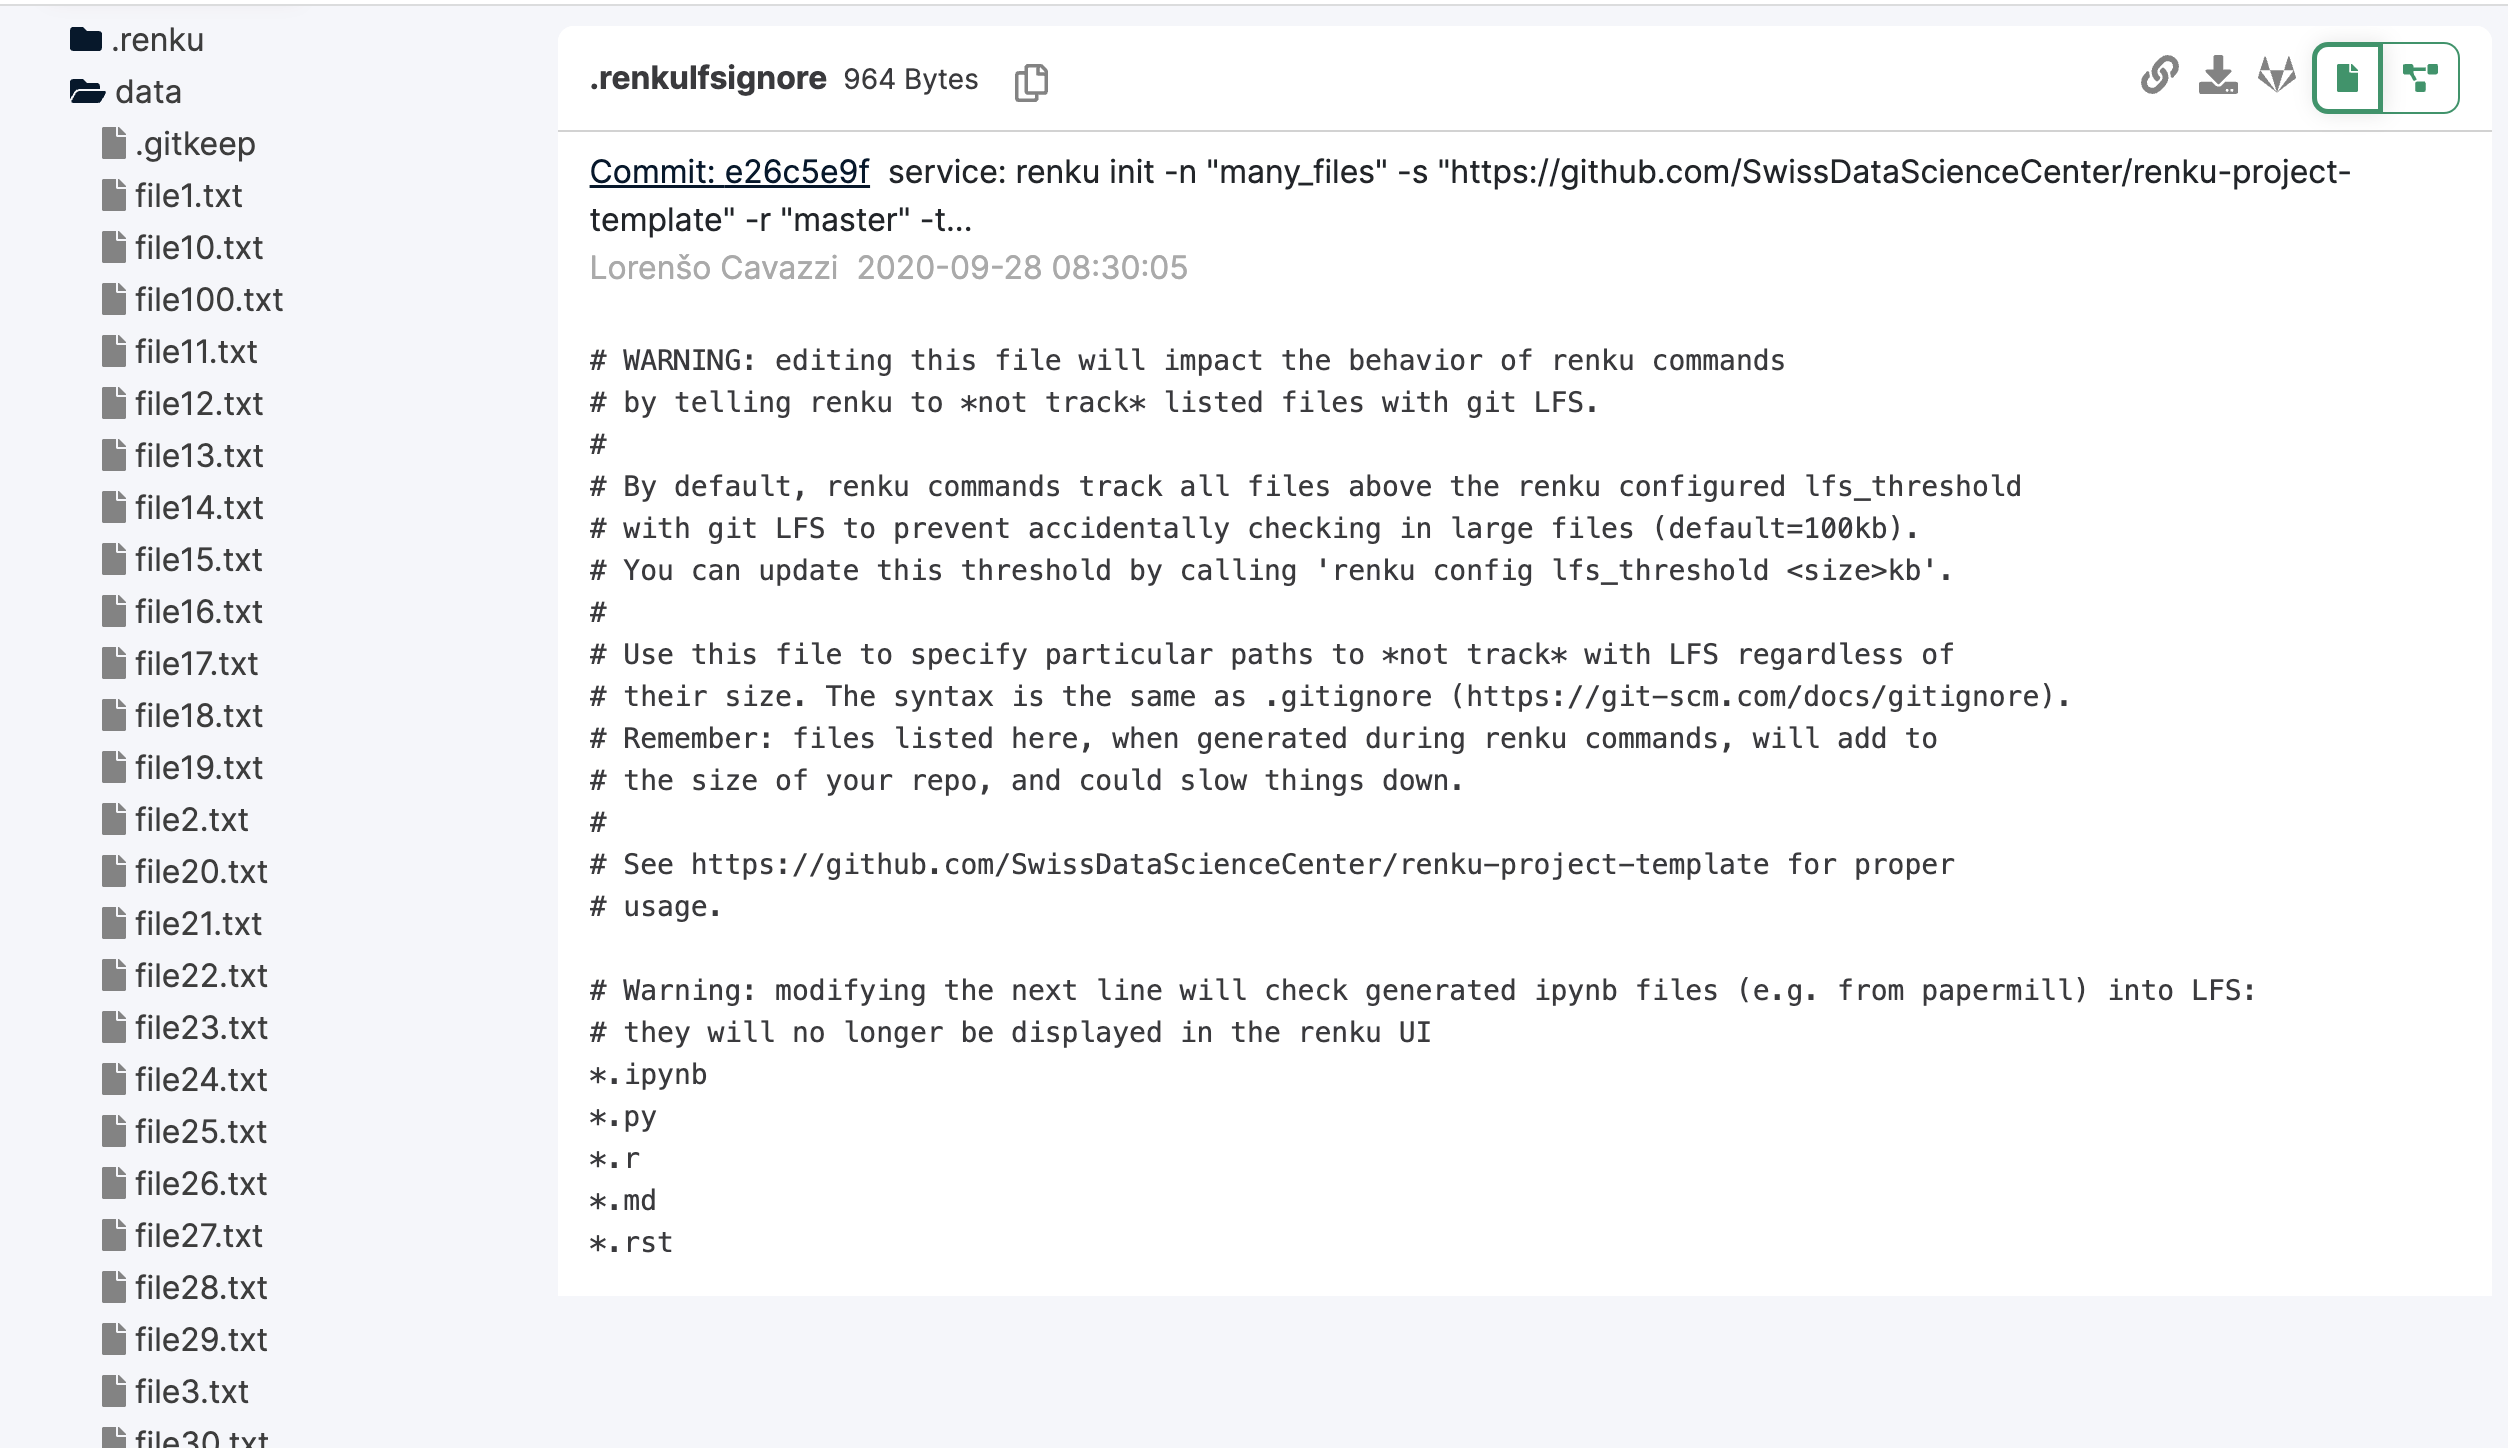Image resolution: width=2508 pixels, height=1448 pixels.
Task: Click the file icon beside .gitkeep
Action: click(x=115, y=143)
